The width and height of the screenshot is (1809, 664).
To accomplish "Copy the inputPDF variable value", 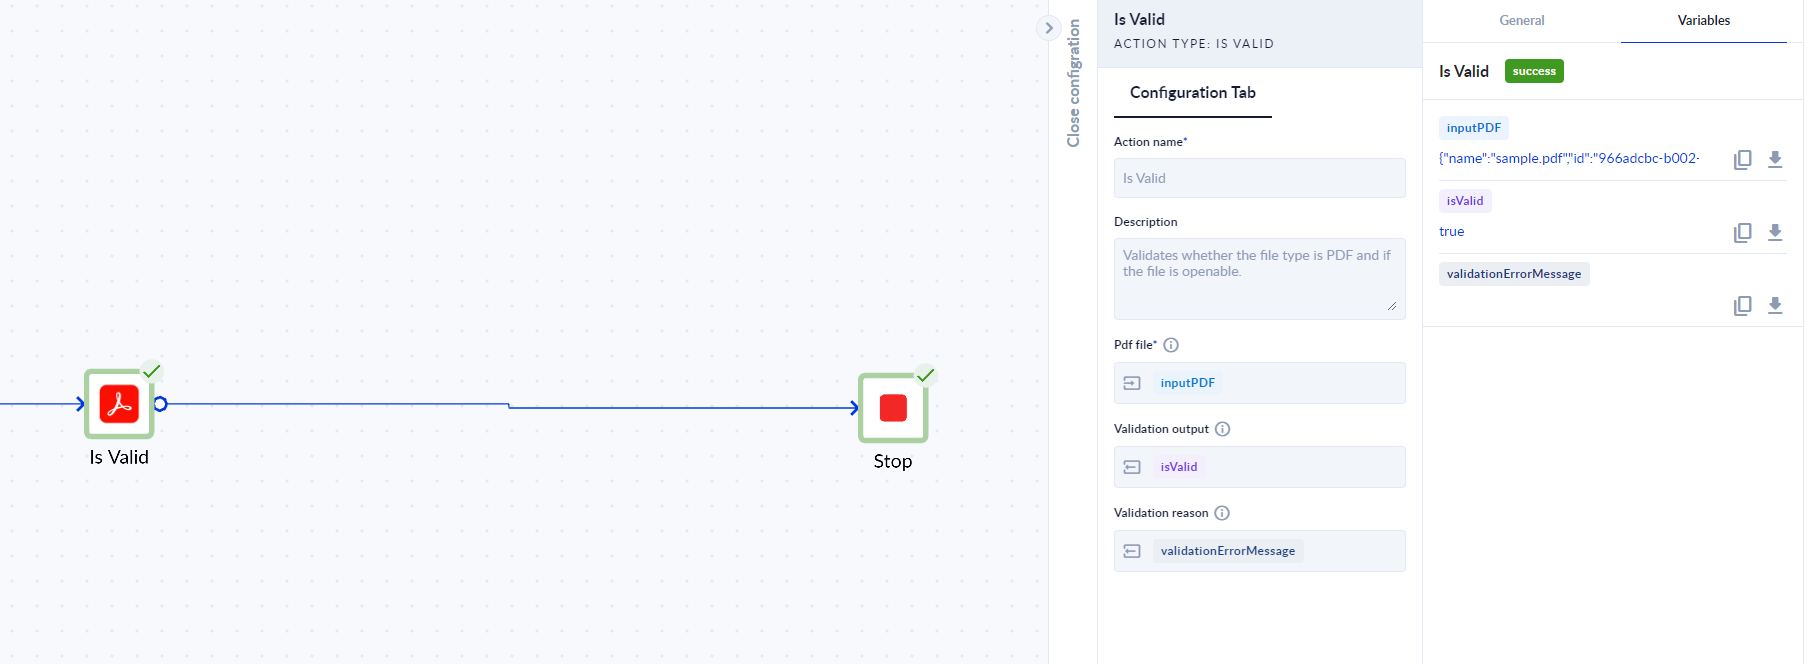I will 1742,160.
